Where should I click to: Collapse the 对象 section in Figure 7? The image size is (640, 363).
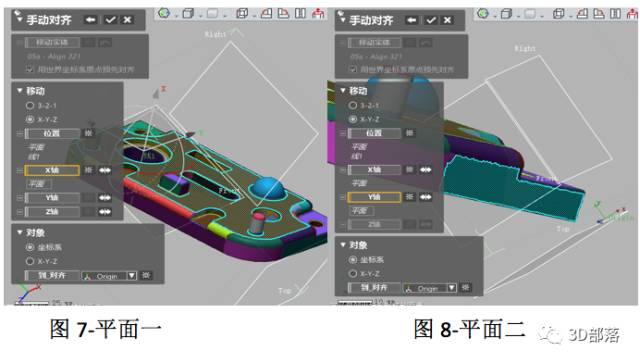19,232
